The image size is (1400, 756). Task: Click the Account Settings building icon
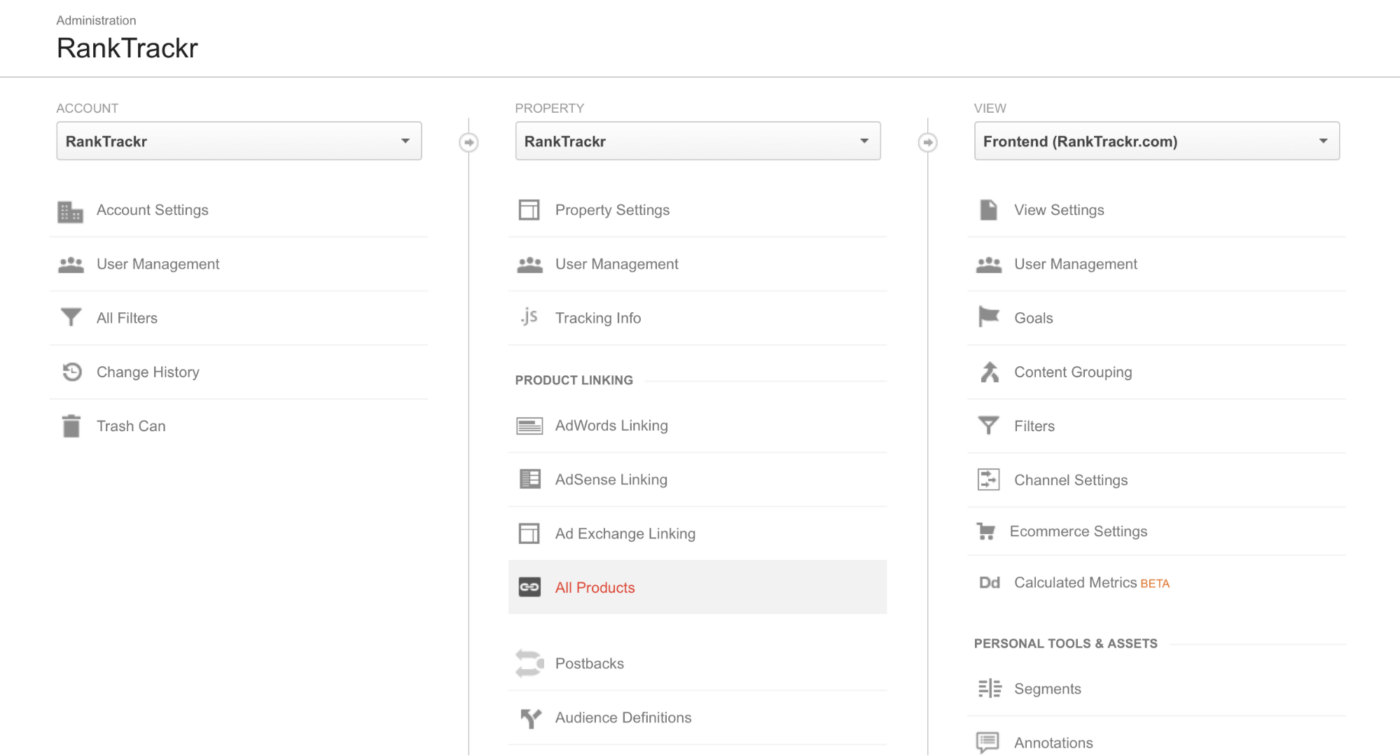coord(70,211)
